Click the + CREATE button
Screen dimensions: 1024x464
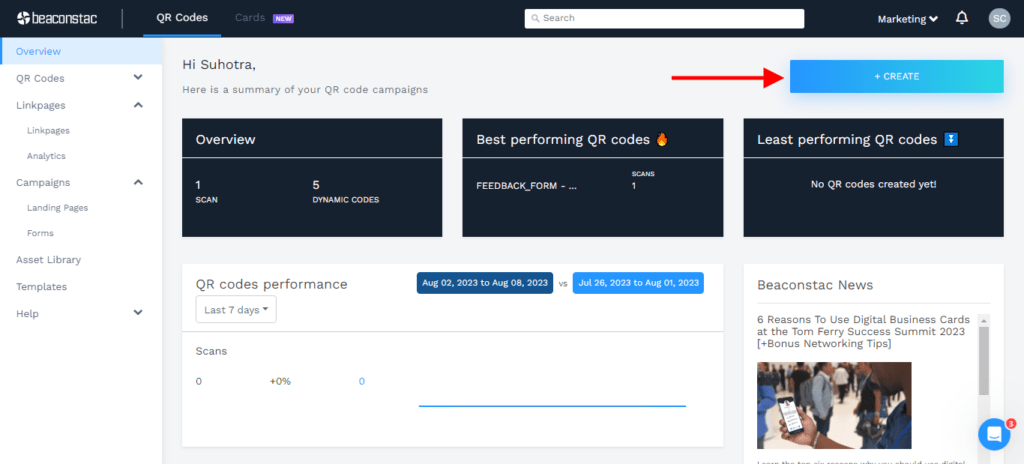(x=897, y=76)
